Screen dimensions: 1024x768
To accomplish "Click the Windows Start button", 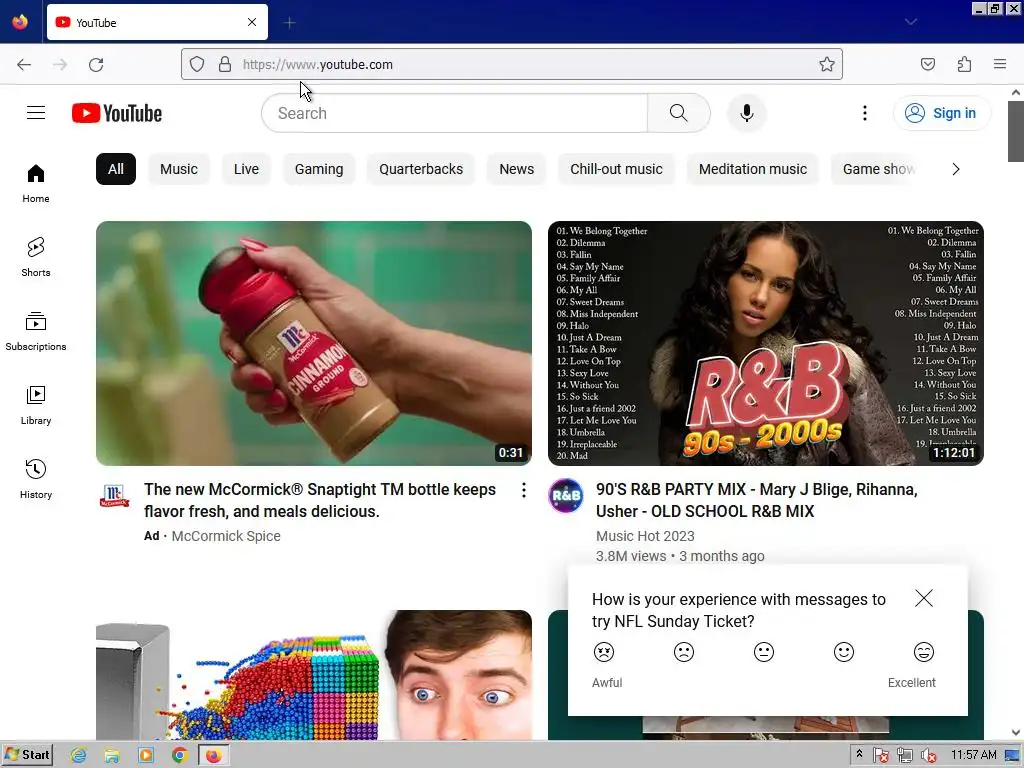I will click(27, 755).
